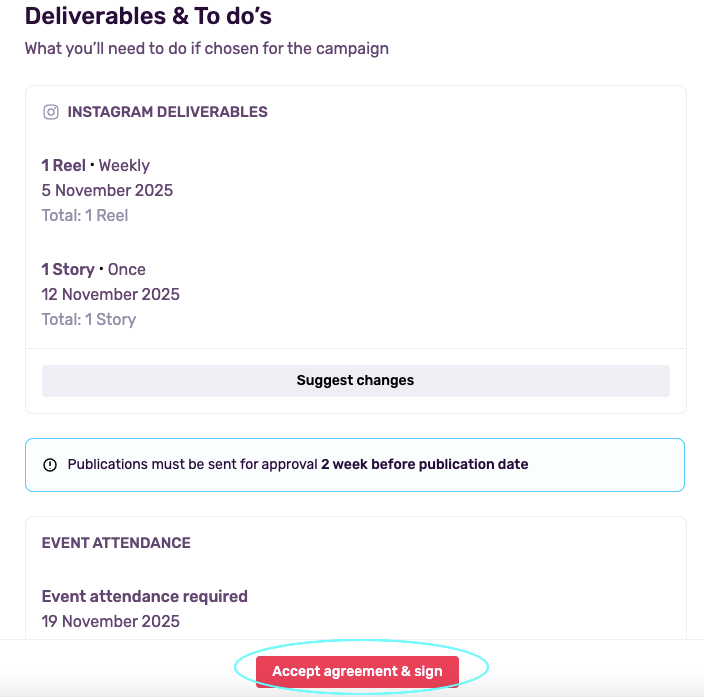704x697 pixels.
Task: Click the campaign requirements subtitle text
Action: pos(206,48)
